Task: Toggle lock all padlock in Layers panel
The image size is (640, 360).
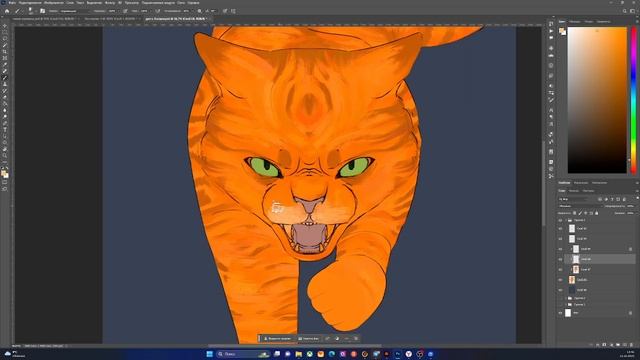Action: (x=597, y=213)
